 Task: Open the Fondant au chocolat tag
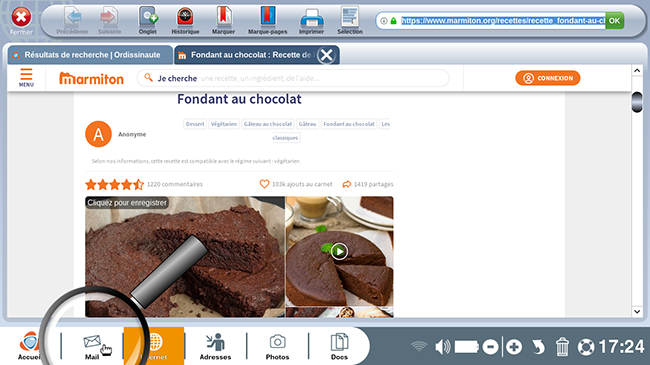click(x=349, y=124)
